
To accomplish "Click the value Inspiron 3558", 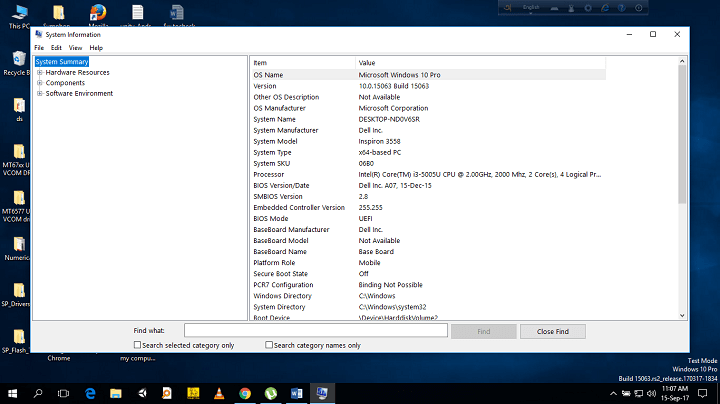I will click(x=379, y=141).
